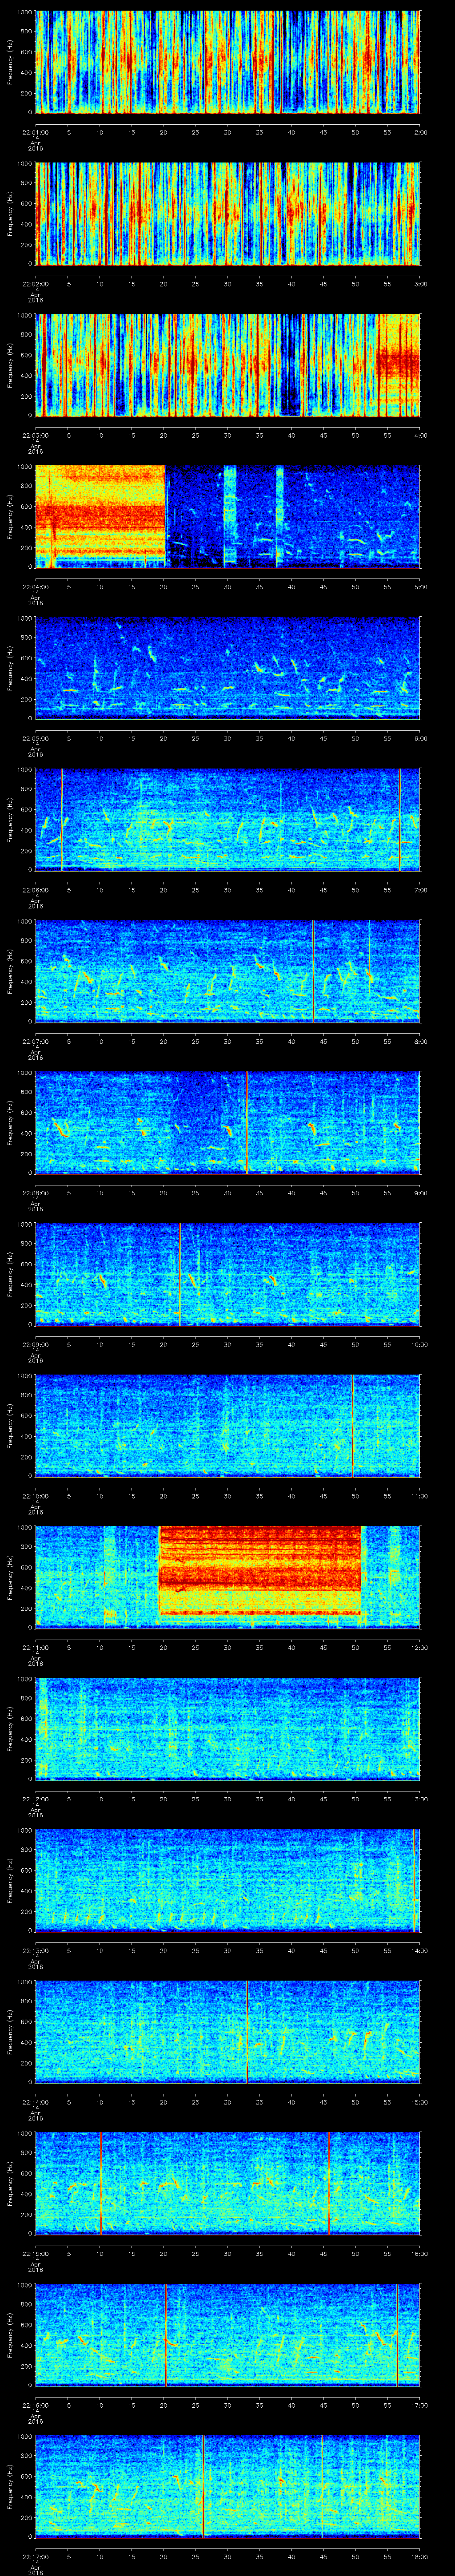Image resolution: width=455 pixels, height=2576 pixels.
Task: Select the red vertical line in 22:09:00 panel
Action: click(180, 1274)
